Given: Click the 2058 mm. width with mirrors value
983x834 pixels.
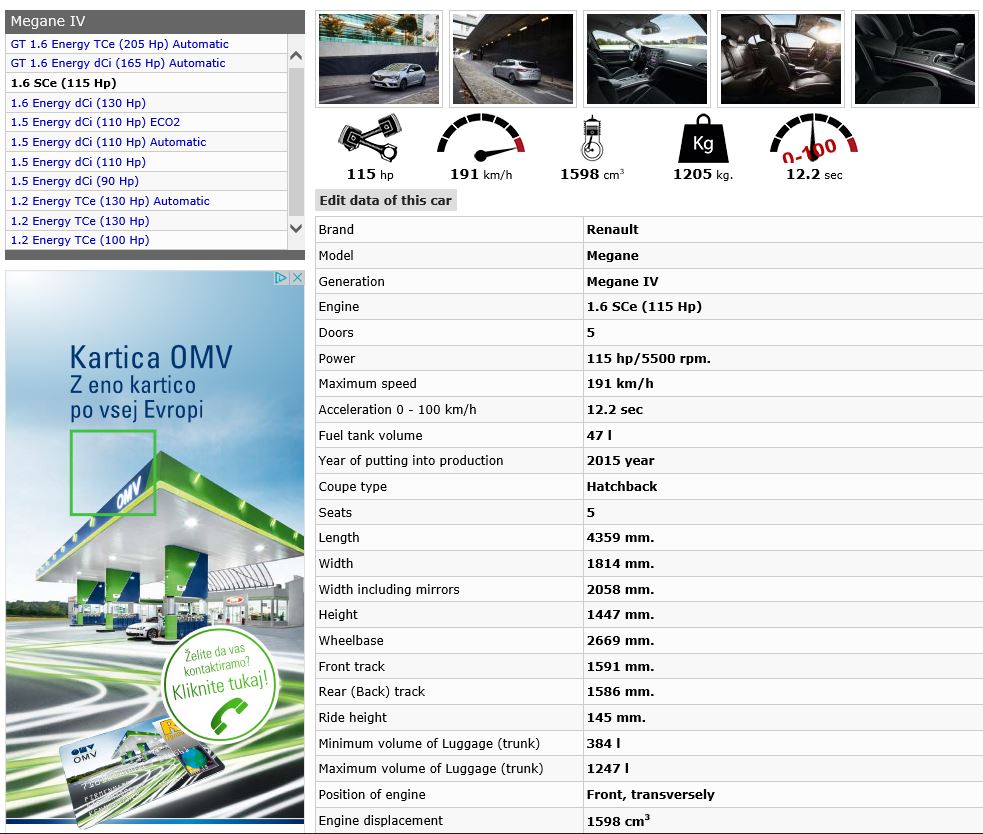Looking at the screenshot, I should 621,589.
